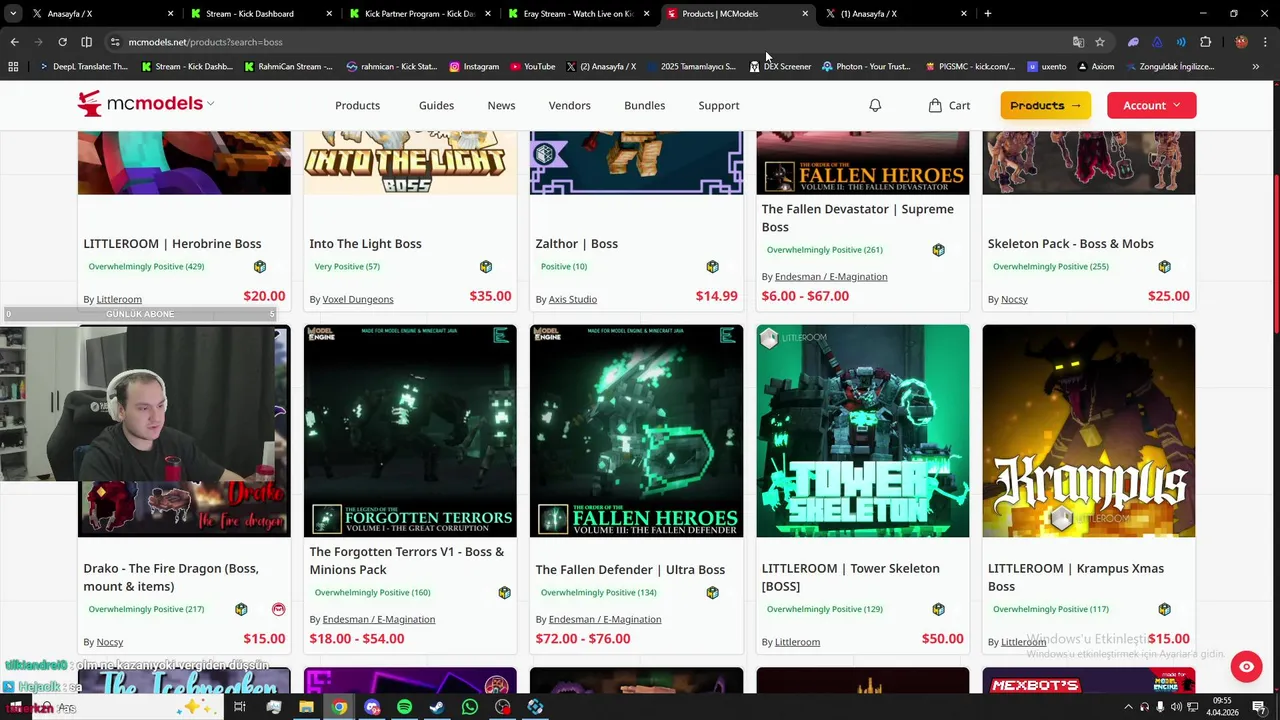Image resolution: width=1280 pixels, height=720 pixels.
Task: Click the chevron next to mcmodels logo
Action: [211, 103]
